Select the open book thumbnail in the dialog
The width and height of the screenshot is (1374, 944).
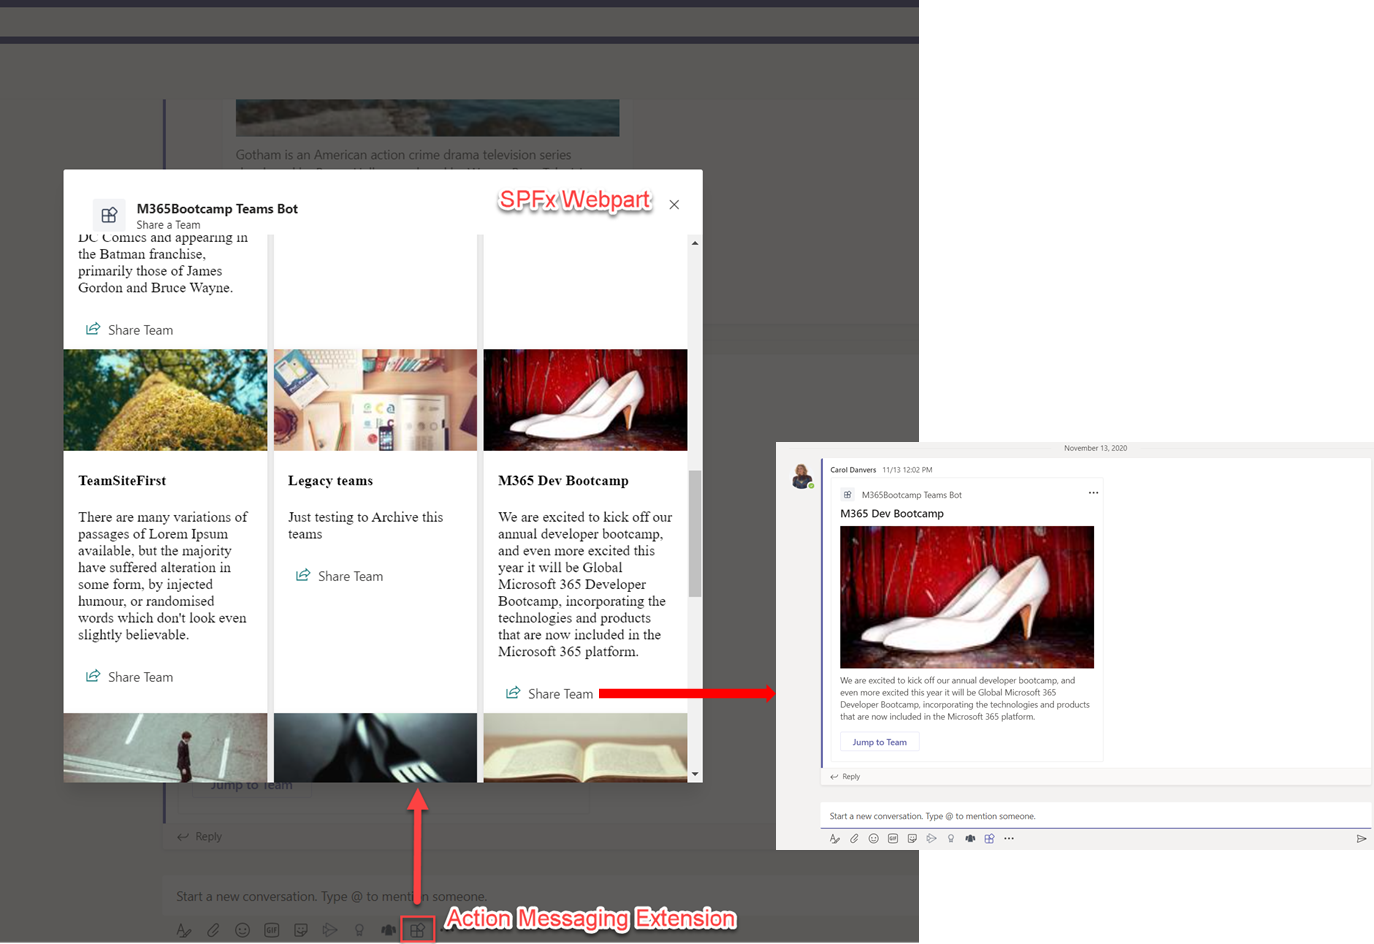pos(585,747)
